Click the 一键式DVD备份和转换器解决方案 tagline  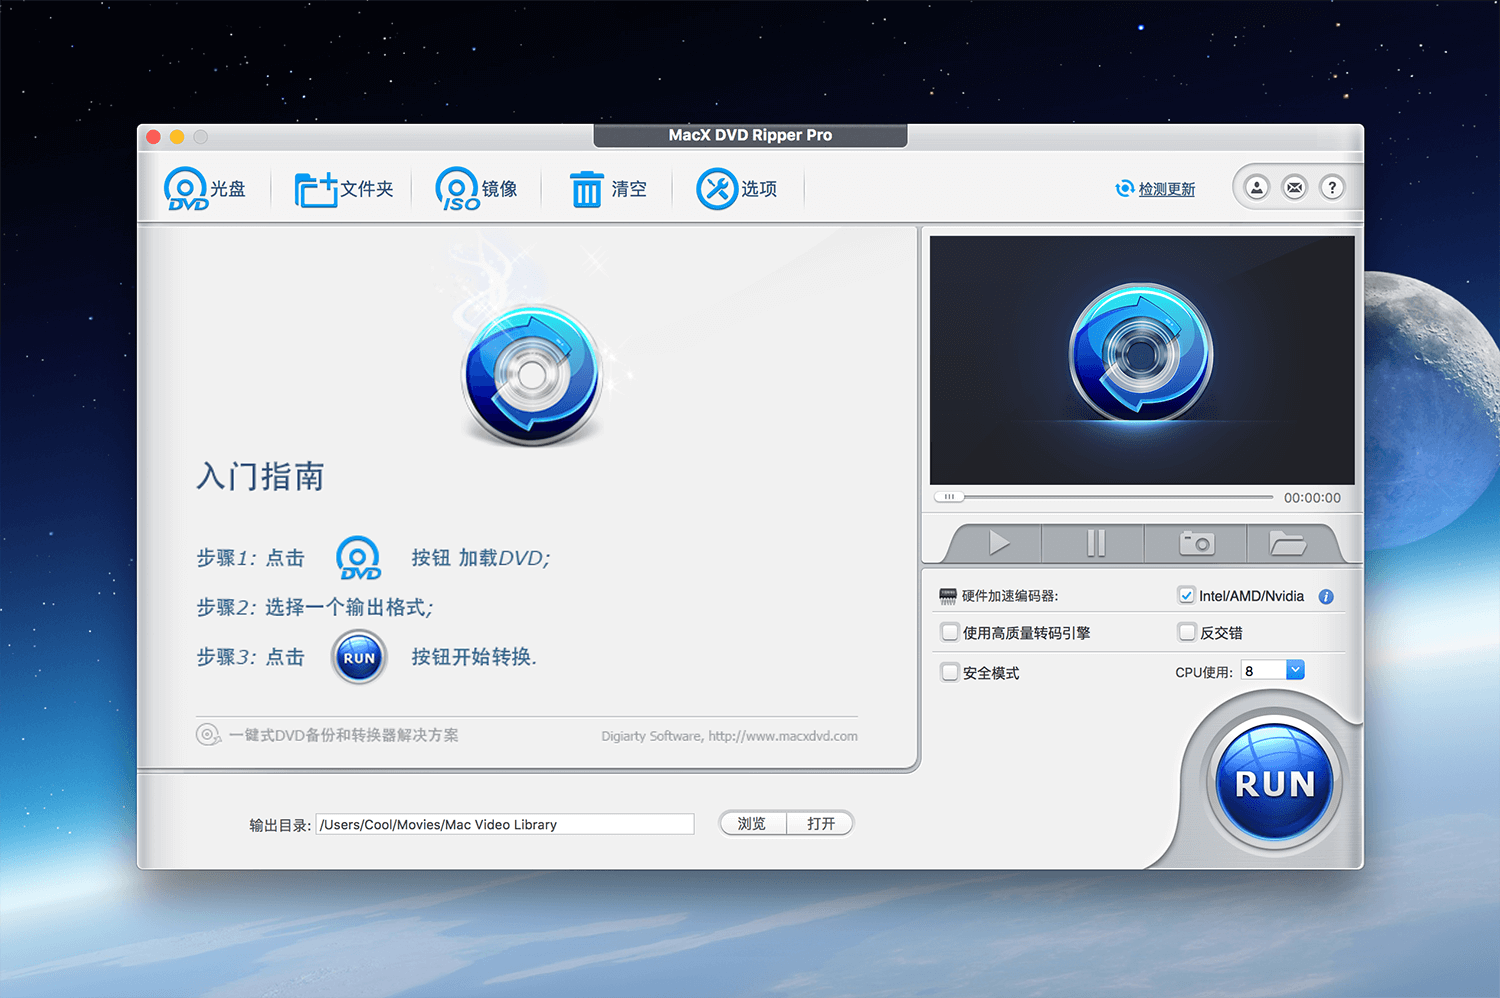pos(343,735)
